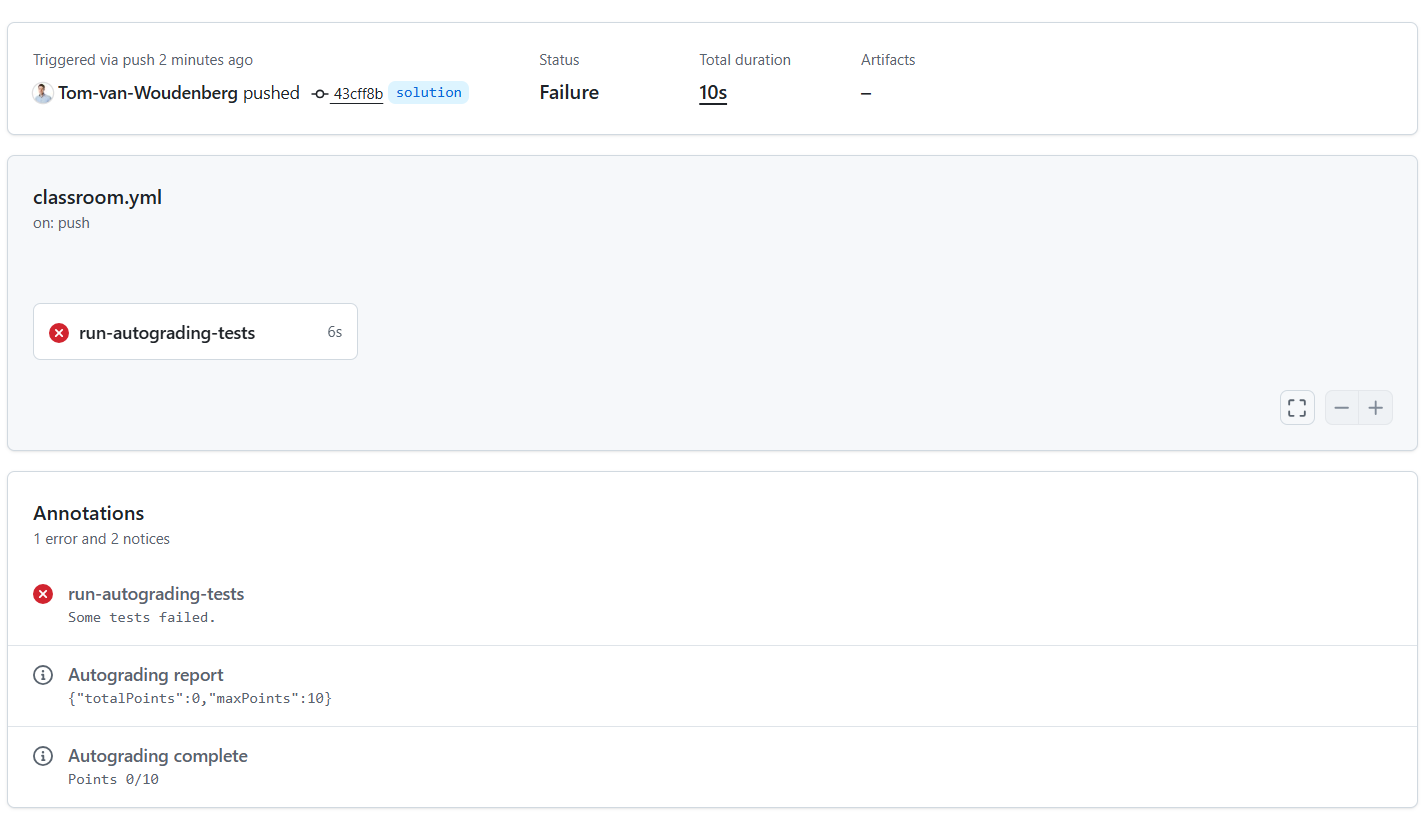
Task: Click the 10s total duration link
Action: coord(713,93)
